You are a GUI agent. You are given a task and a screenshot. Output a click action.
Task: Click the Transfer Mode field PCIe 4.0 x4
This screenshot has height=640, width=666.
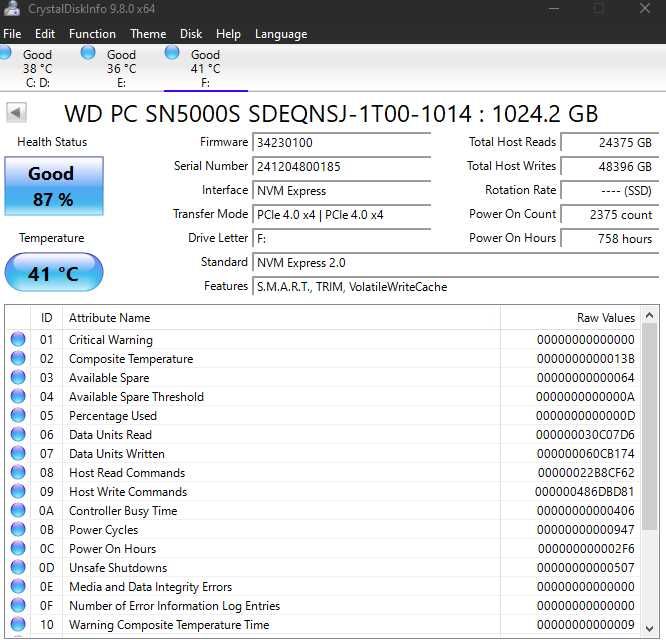pos(341,214)
